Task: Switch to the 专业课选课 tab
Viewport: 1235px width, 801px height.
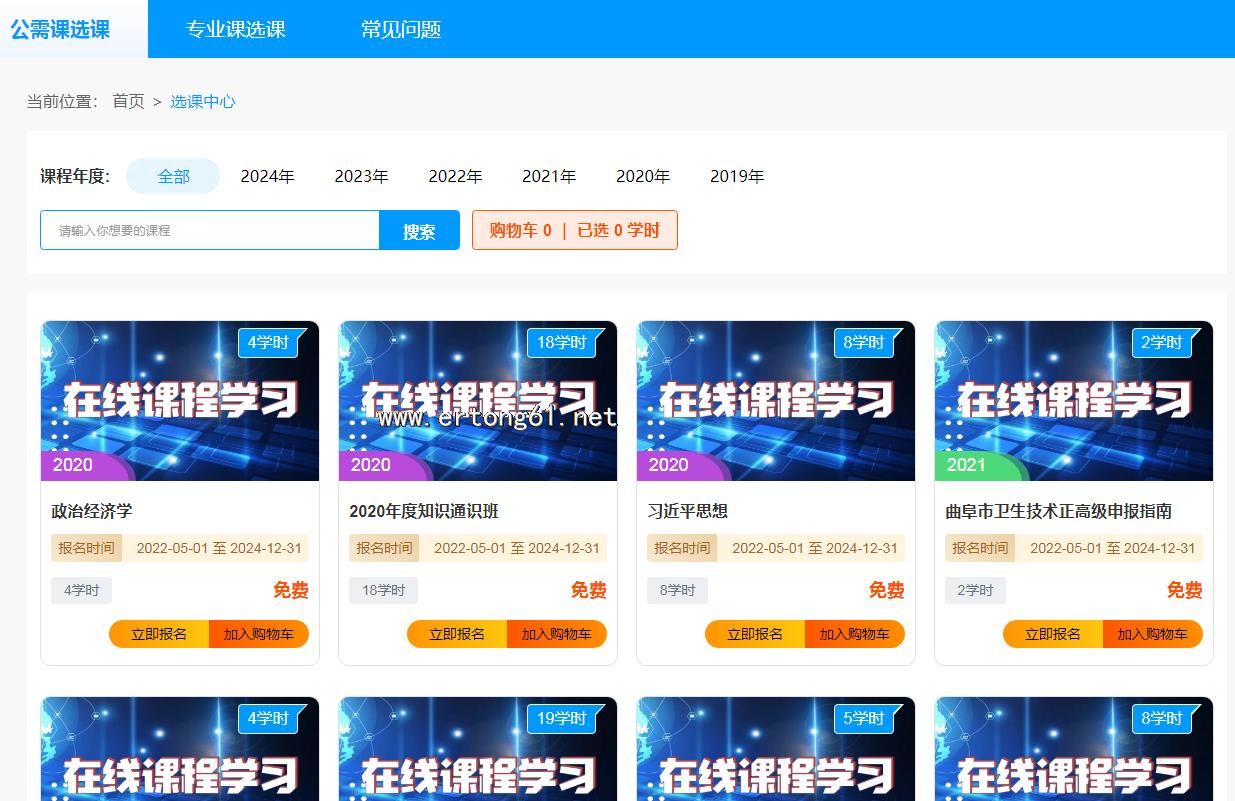Action: (235, 29)
